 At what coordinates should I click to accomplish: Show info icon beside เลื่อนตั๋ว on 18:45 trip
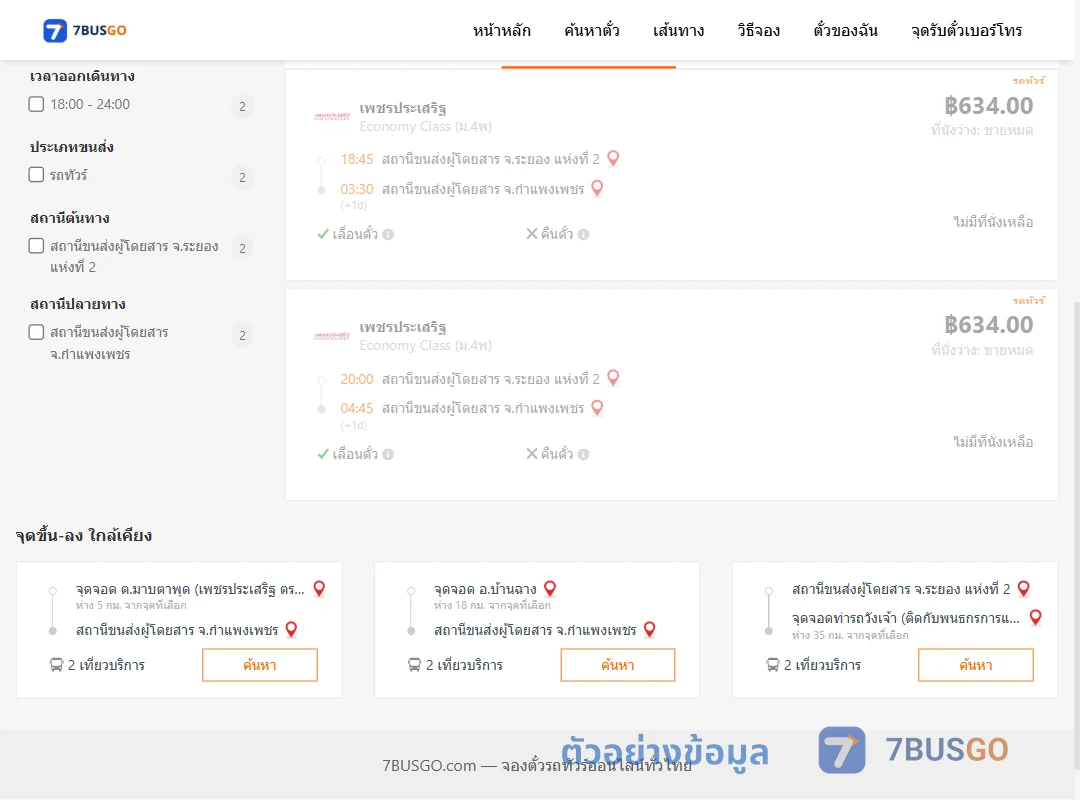(x=388, y=234)
